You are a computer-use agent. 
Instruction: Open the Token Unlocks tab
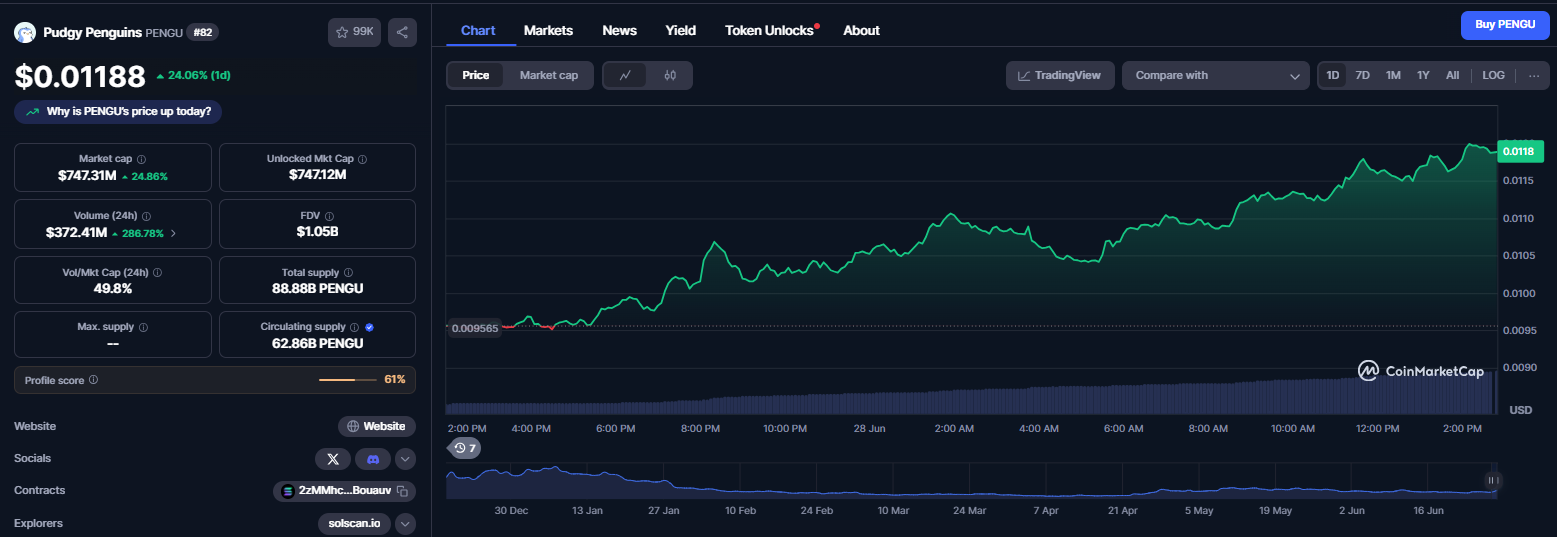click(x=770, y=30)
